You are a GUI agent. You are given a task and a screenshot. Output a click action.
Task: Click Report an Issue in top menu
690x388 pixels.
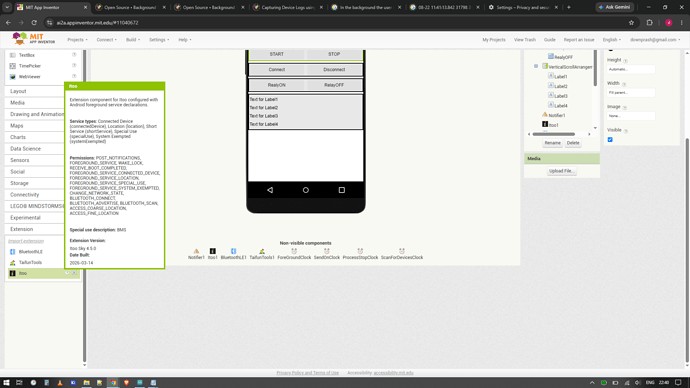tap(579, 40)
